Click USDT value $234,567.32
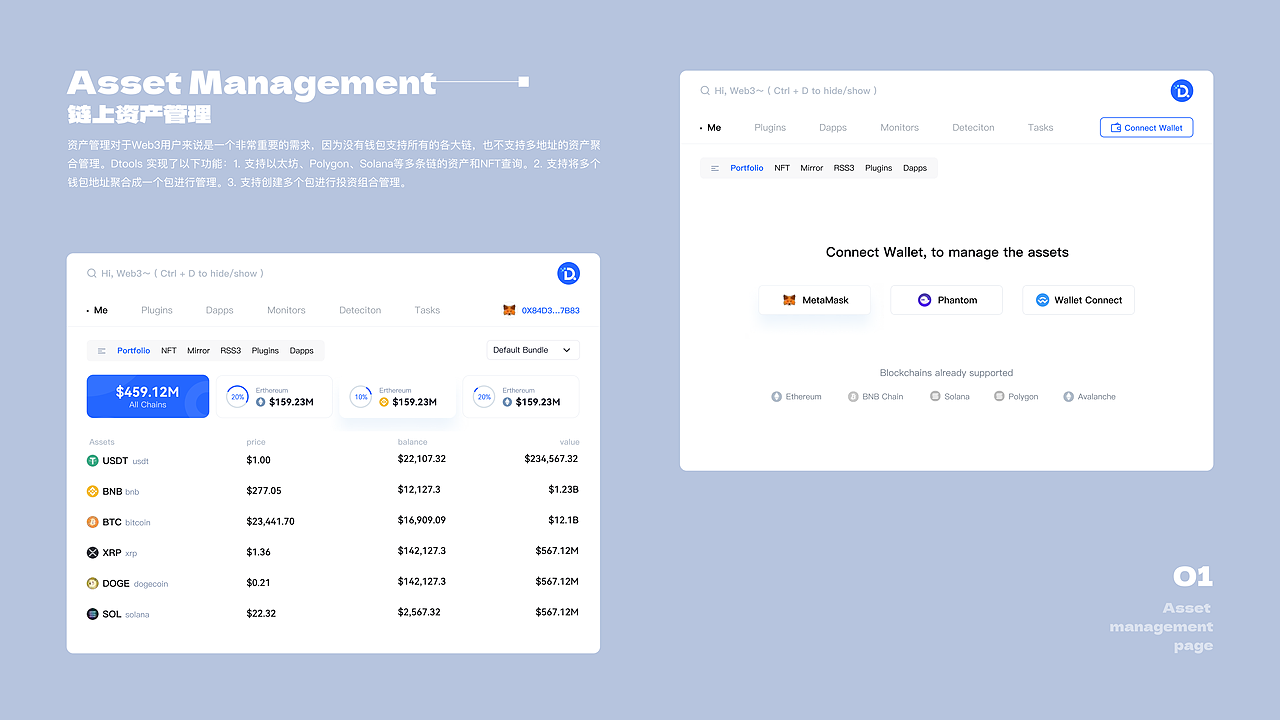This screenshot has width=1280, height=720. pyautogui.click(x=551, y=460)
